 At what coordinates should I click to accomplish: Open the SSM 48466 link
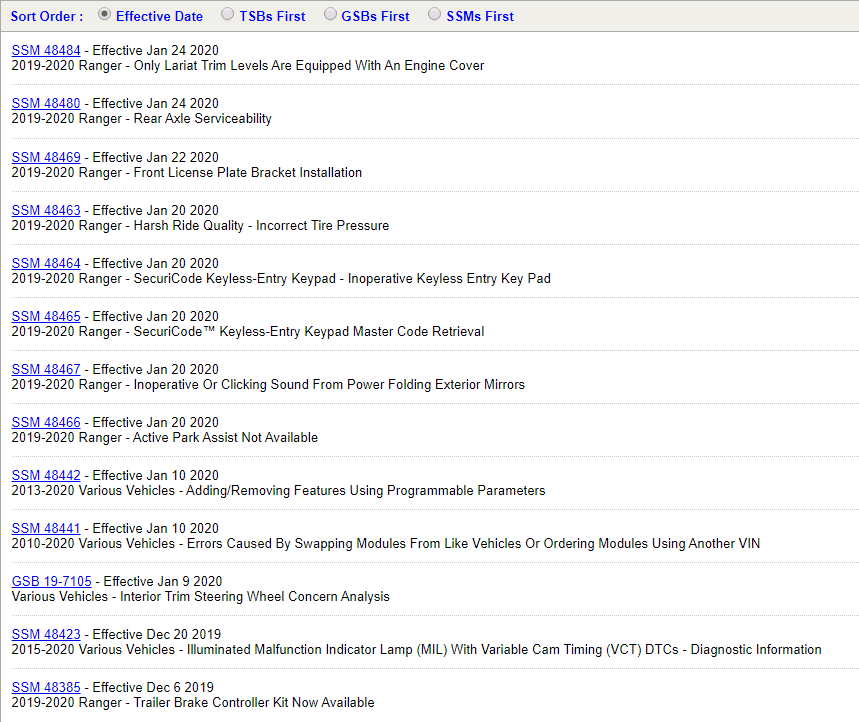pyautogui.click(x=46, y=422)
